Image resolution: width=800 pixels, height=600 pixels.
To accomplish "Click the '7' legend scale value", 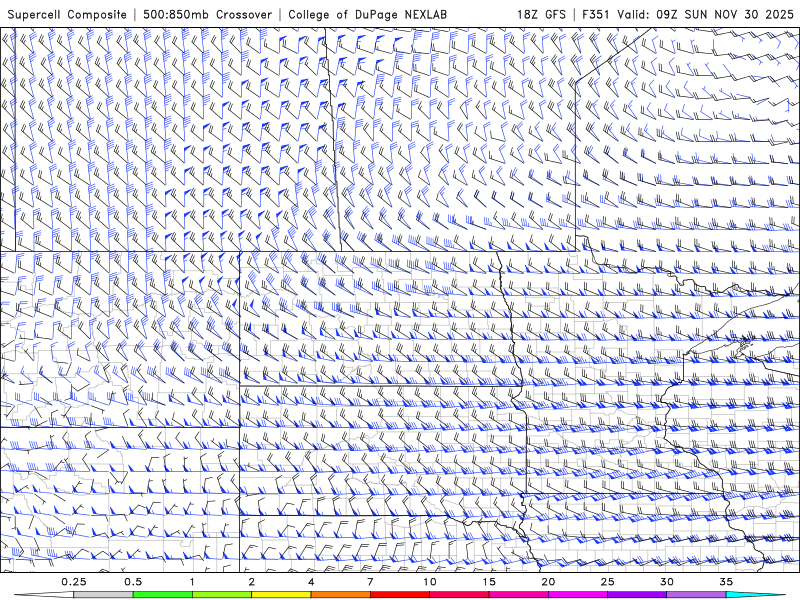I will pyautogui.click(x=370, y=582).
